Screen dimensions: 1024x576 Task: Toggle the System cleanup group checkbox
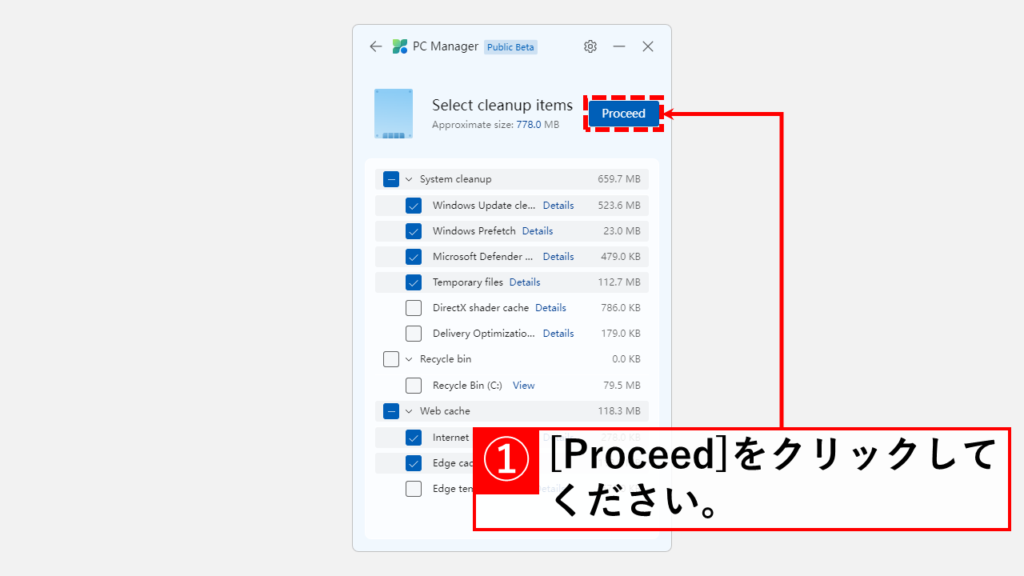(x=391, y=179)
